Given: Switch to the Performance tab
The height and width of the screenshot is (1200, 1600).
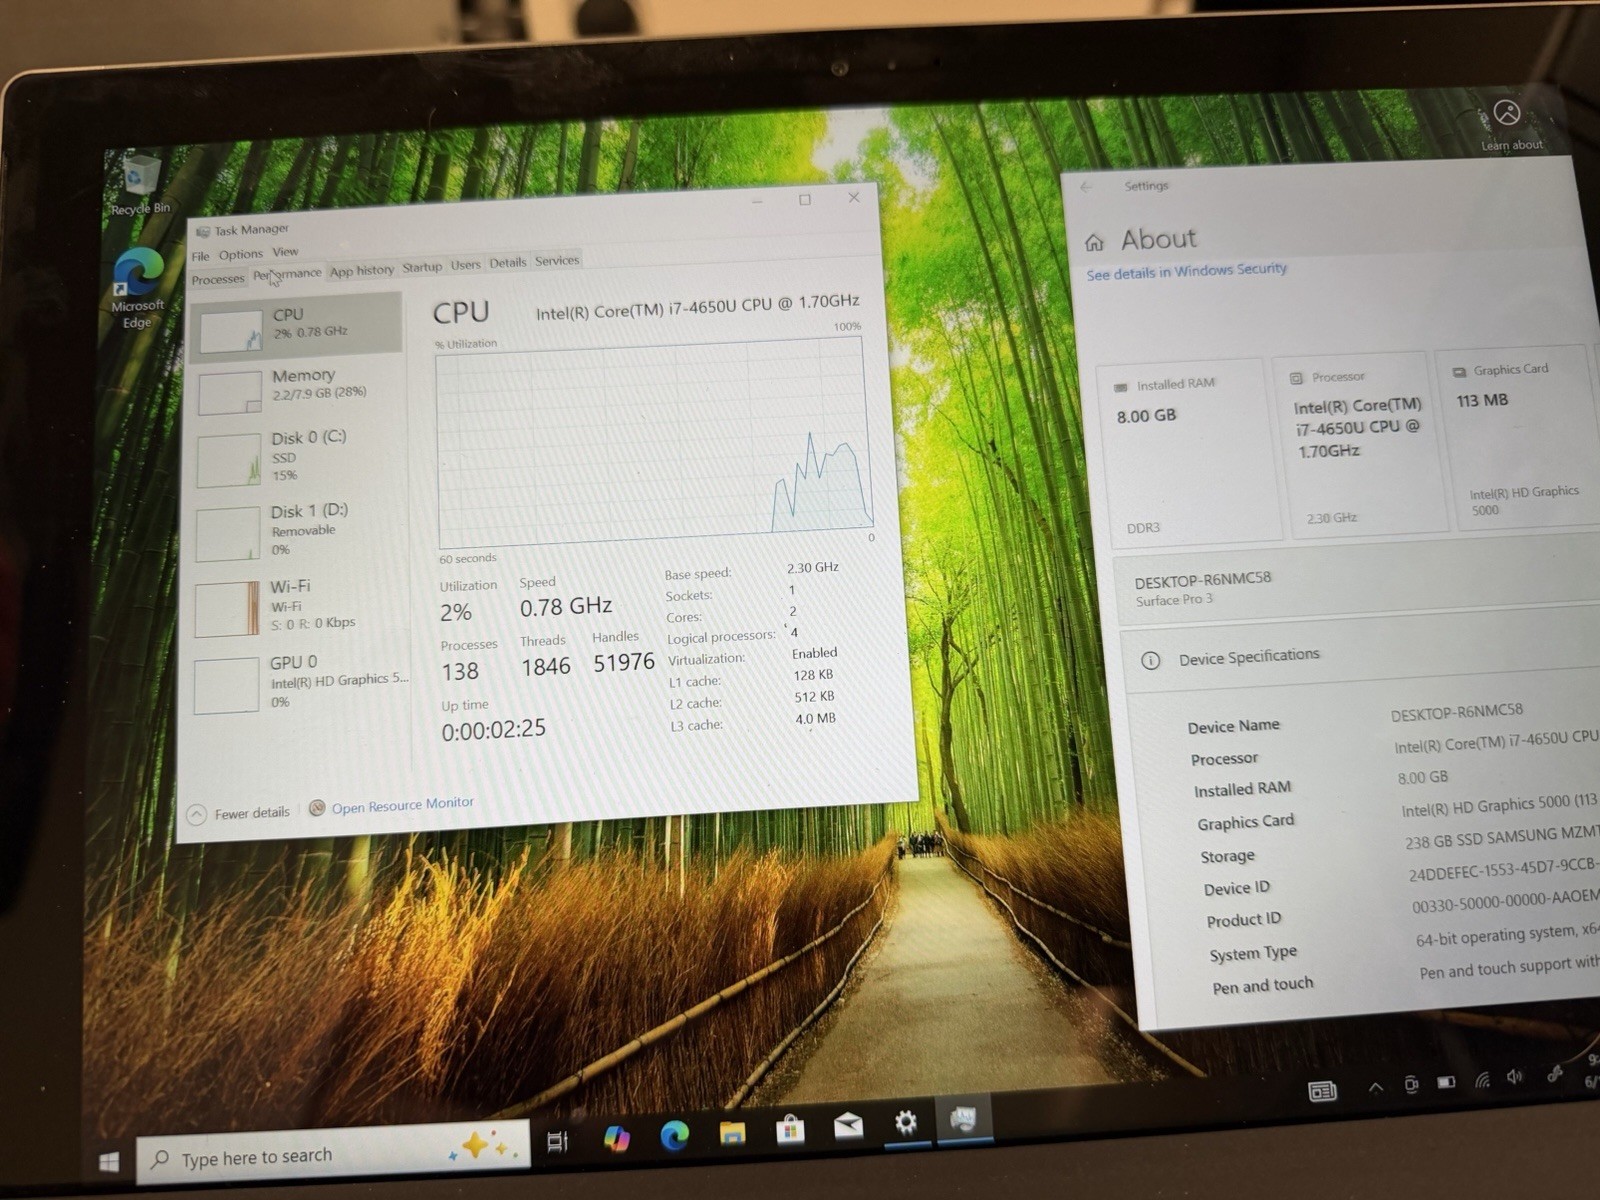Looking at the screenshot, I should 287,274.
